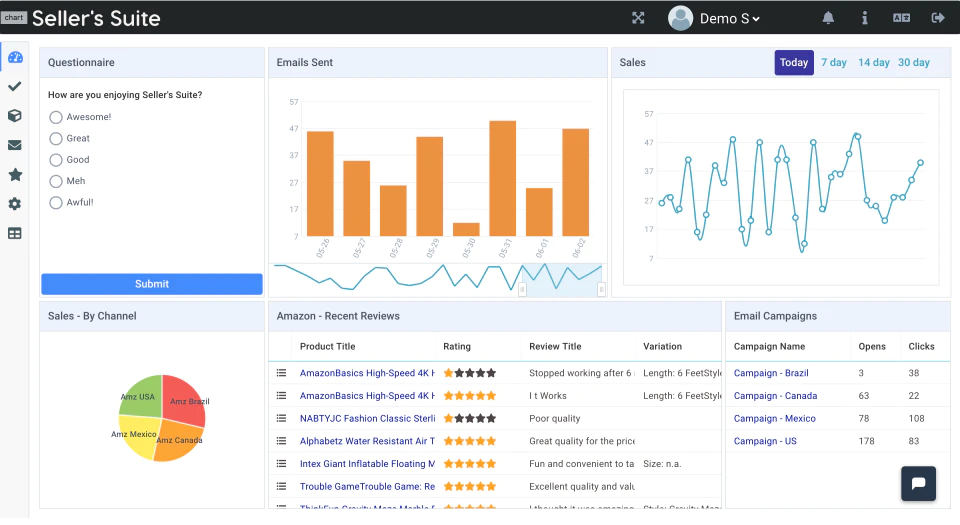Select the Good radio option
Viewport: 960px width, 525px height.
coord(56,160)
